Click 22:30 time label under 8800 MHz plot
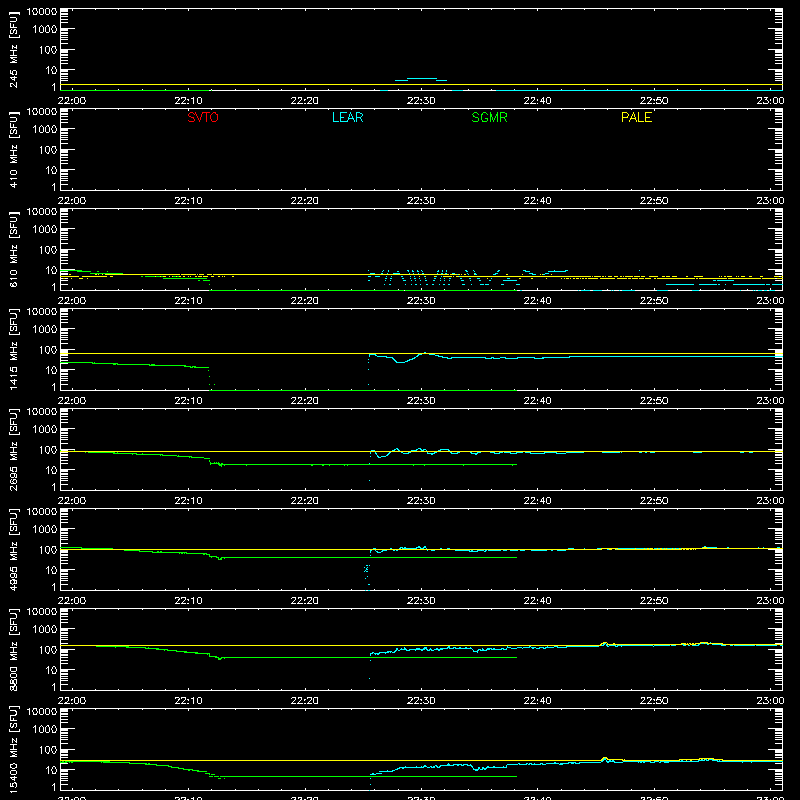The image size is (800, 800). point(421,701)
